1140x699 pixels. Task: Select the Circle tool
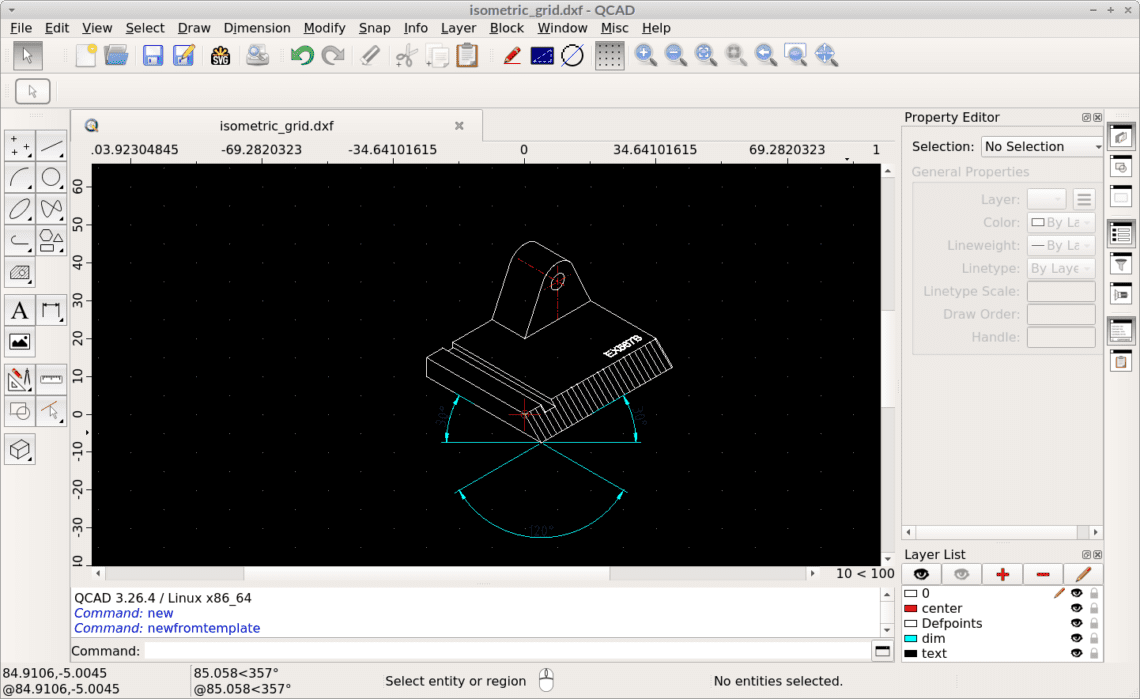pyautogui.click(x=52, y=177)
